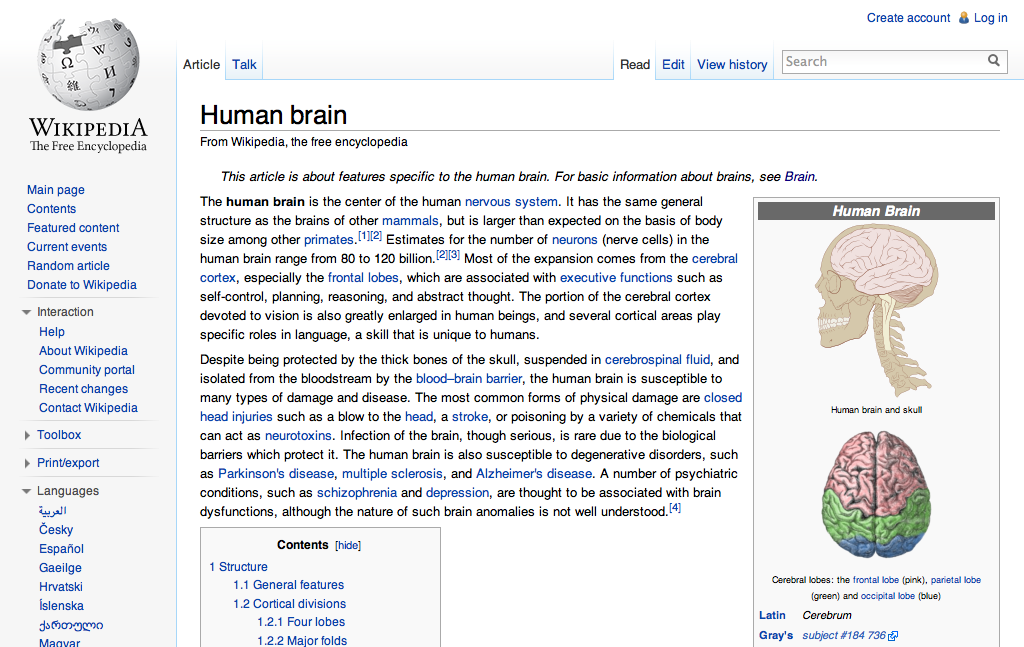
Task: Open Featured content link
Action: pos(73,228)
